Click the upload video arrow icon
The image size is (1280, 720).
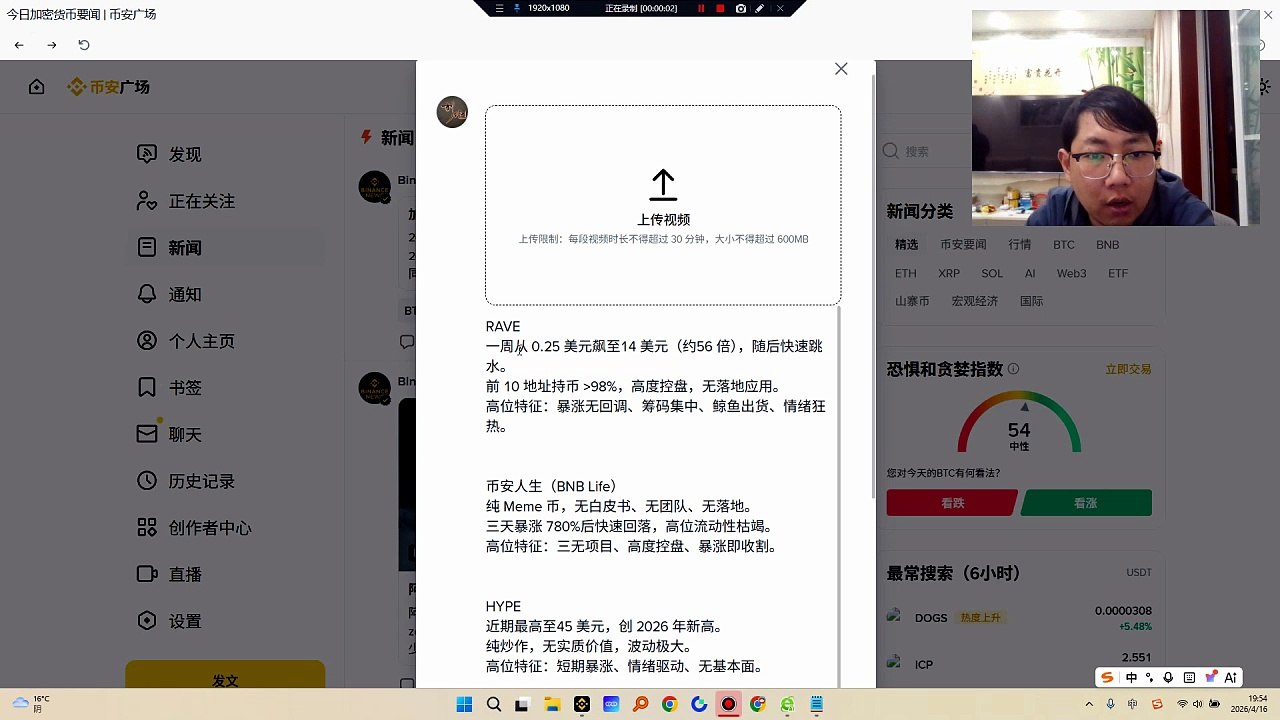(x=663, y=185)
